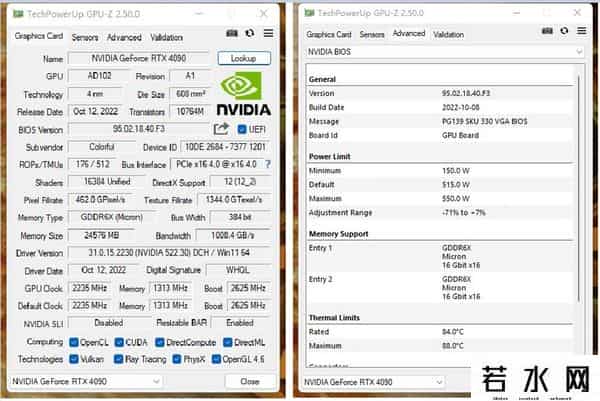Click the Close button in left window
This screenshot has width=600, height=401.
tap(250, 381)
